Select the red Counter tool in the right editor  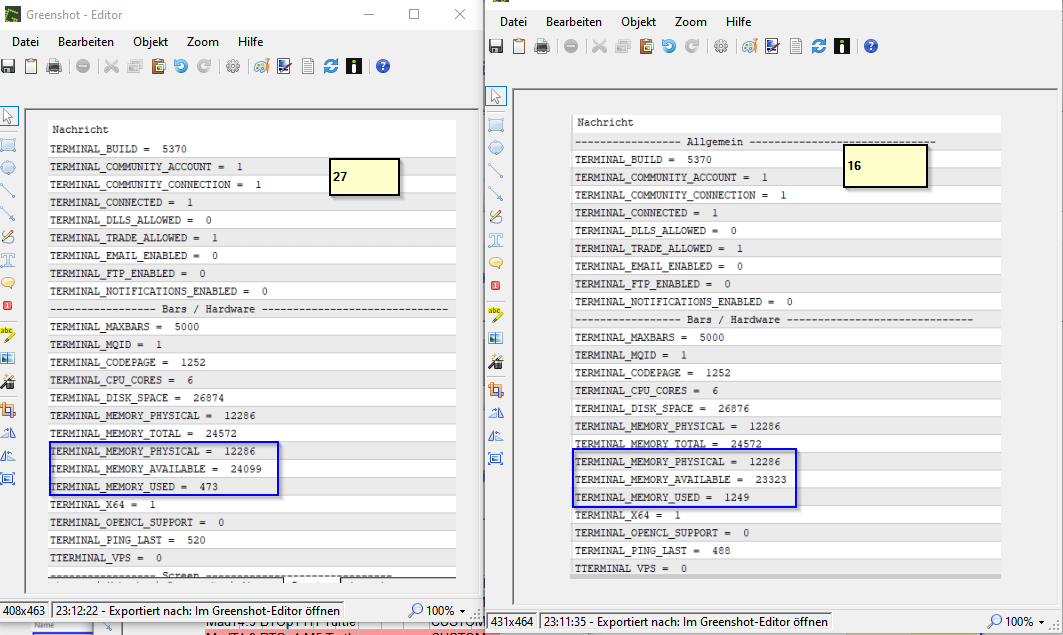(x=496, y=286)
